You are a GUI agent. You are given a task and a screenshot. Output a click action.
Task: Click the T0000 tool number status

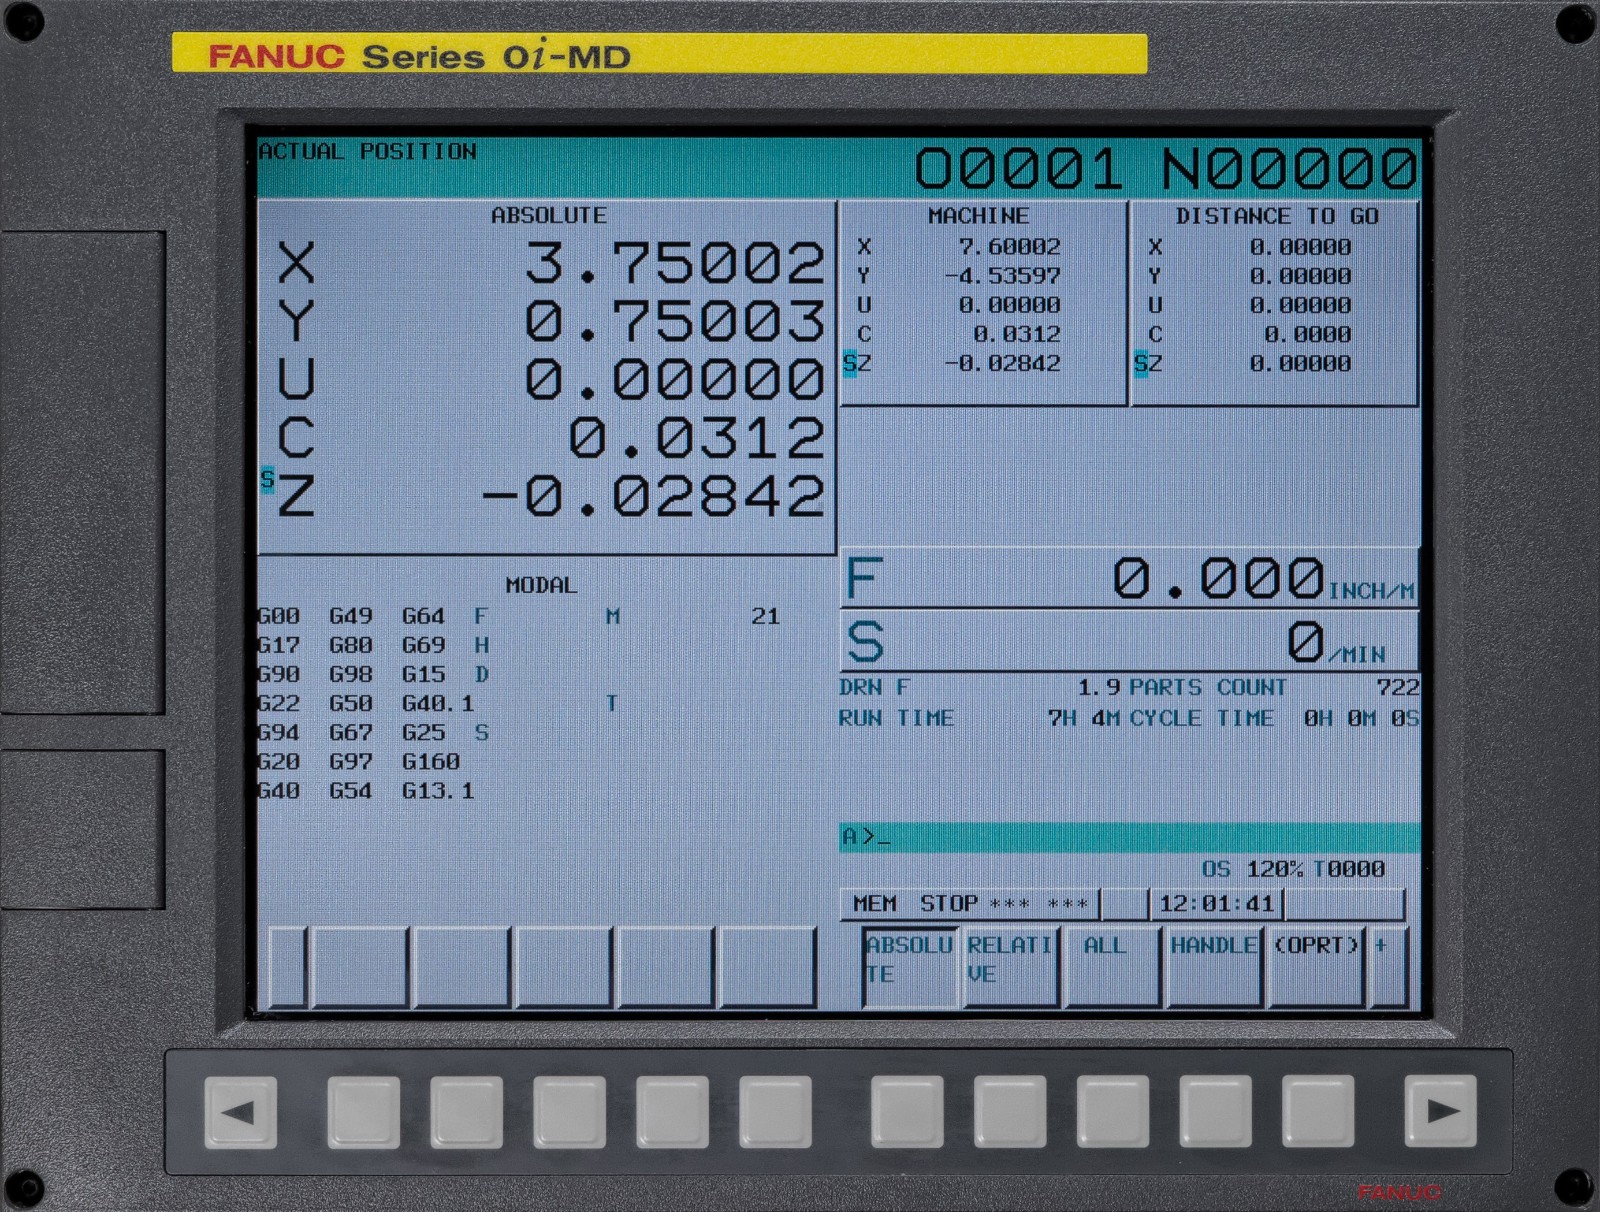pos(1349,869)
